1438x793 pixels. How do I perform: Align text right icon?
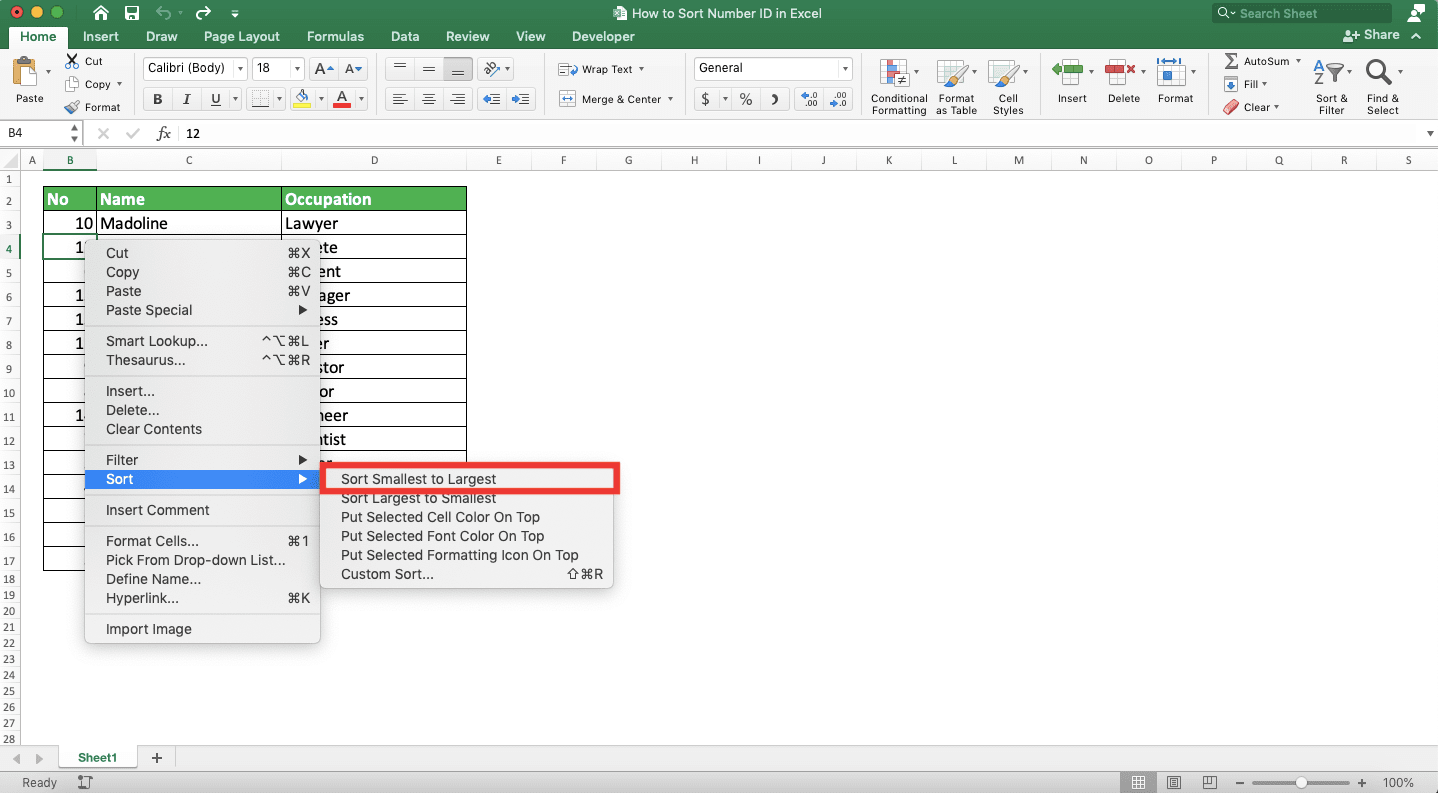[x=458, y=99]
